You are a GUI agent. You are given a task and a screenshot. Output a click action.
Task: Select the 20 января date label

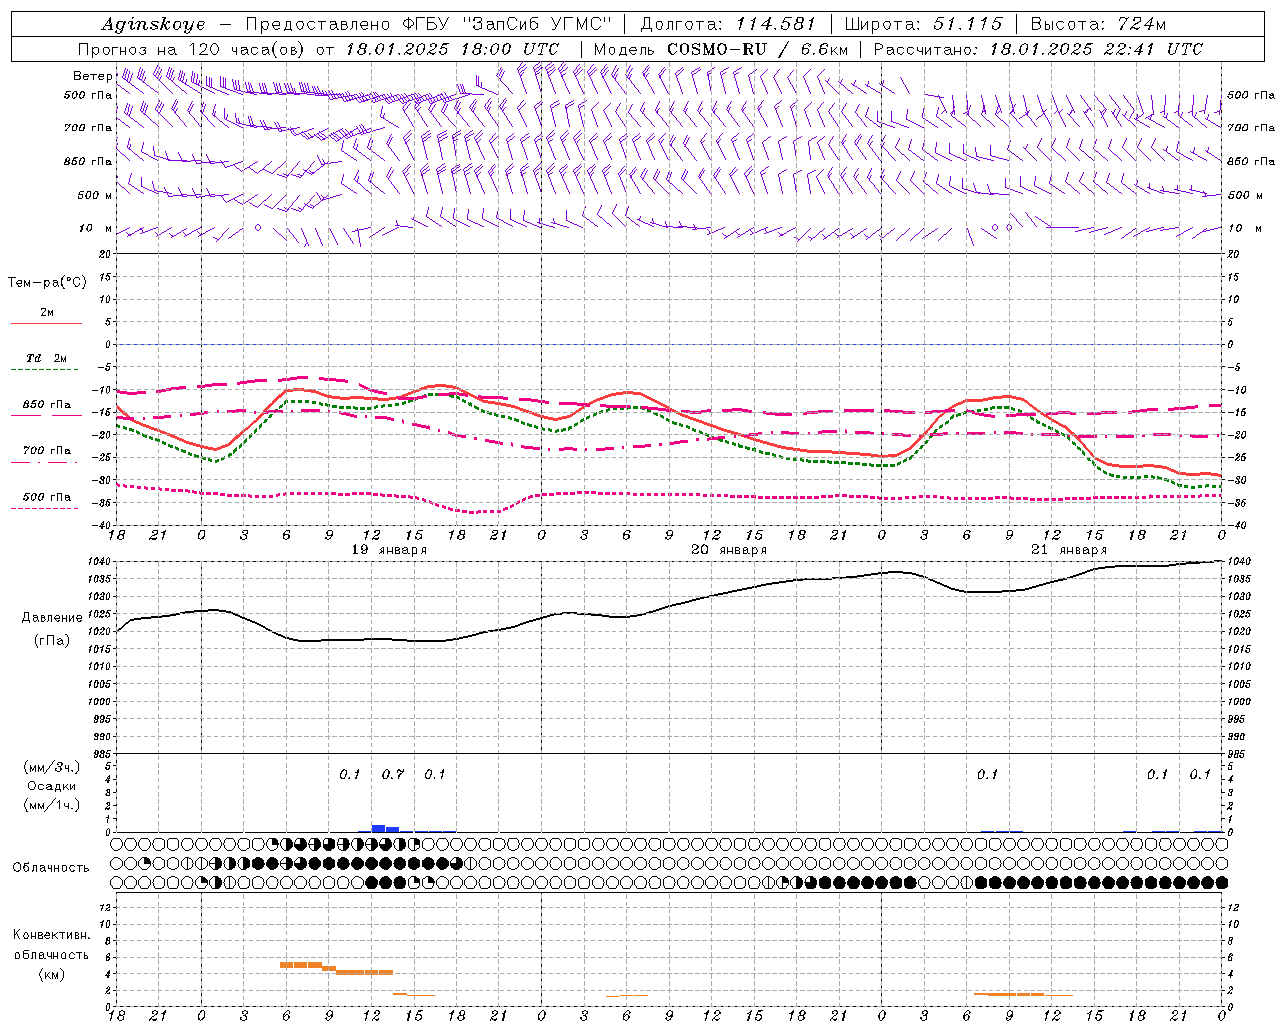click(729, 550)
